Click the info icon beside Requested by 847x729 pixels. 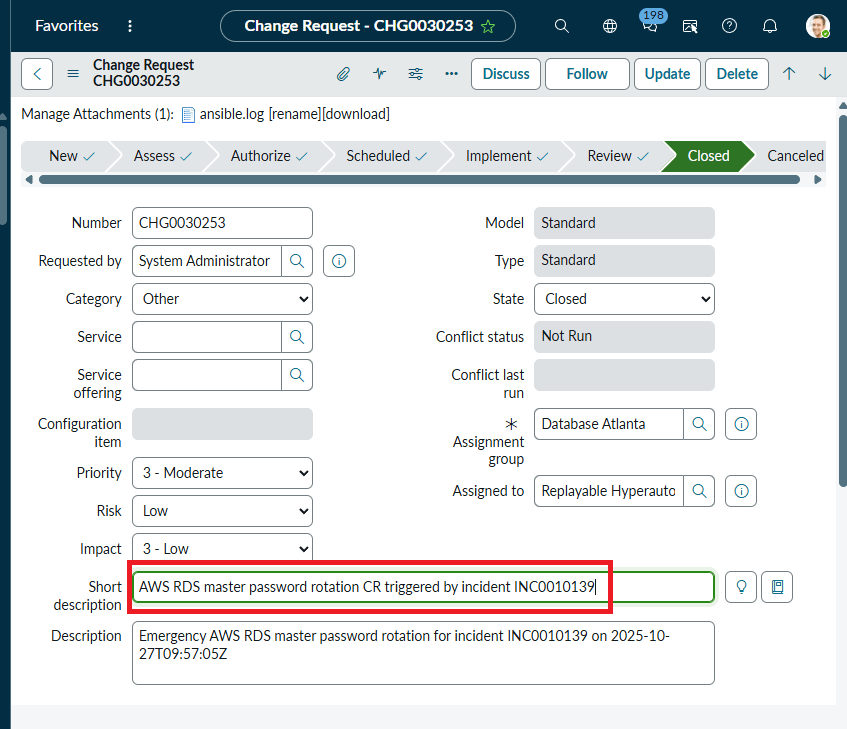pos(338,261)
